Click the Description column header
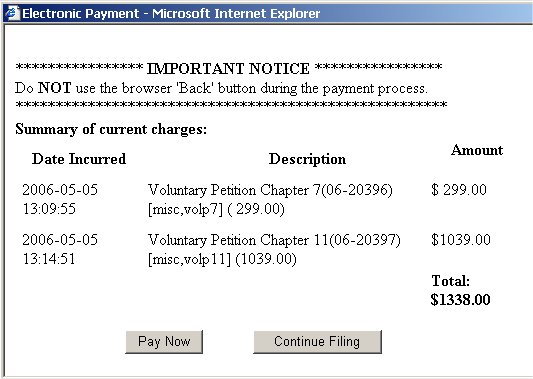This screenshot has width=533, height=379. tap(307, 159)
